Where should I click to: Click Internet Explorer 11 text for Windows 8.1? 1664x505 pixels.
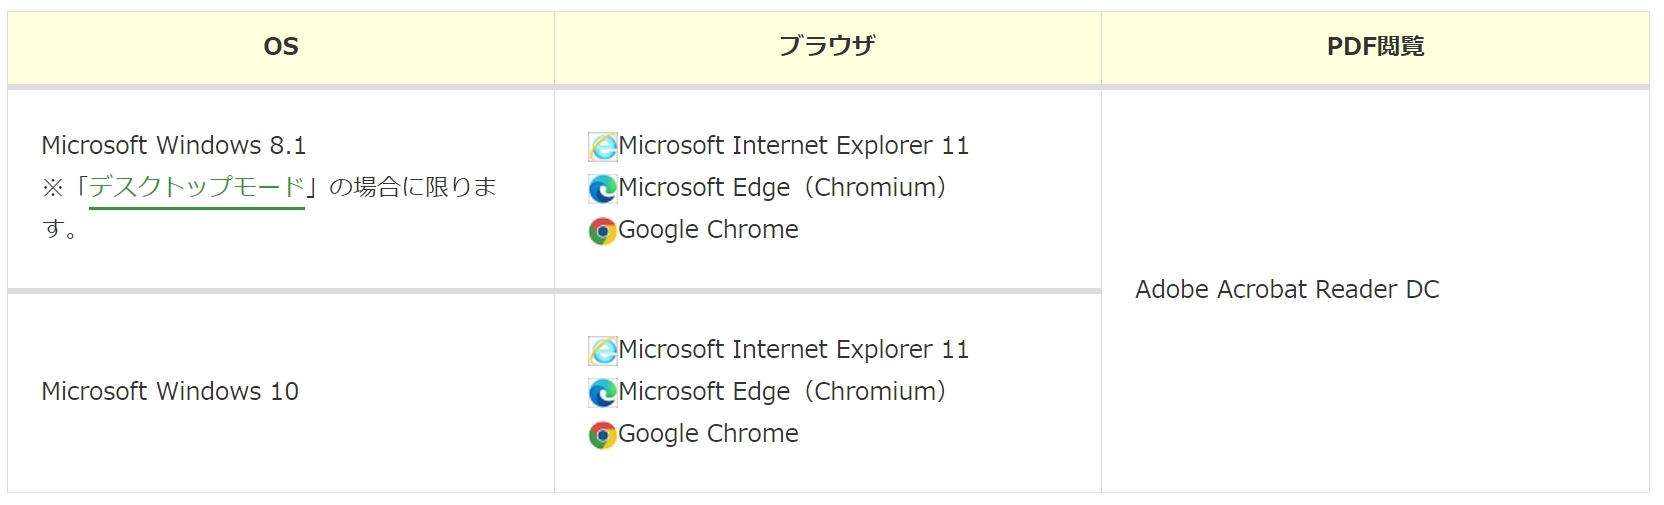794,146
